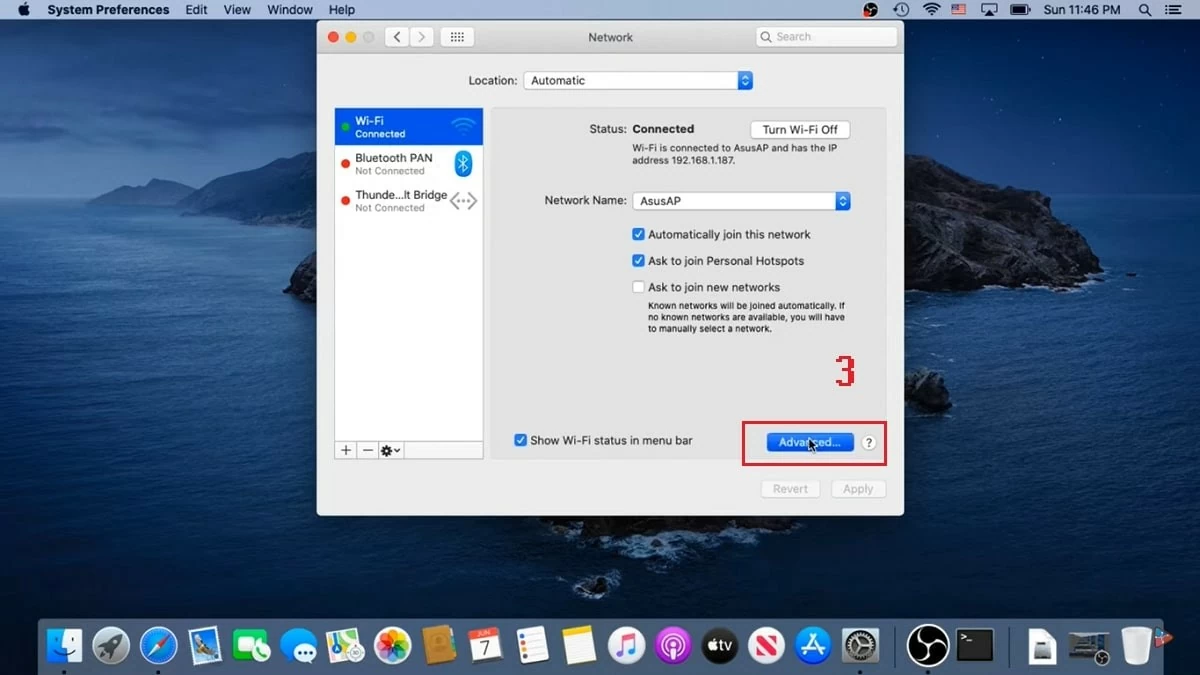Open the Show All preferences grid icon
This screenshot has height=675, width=1200.
point(457,36)
